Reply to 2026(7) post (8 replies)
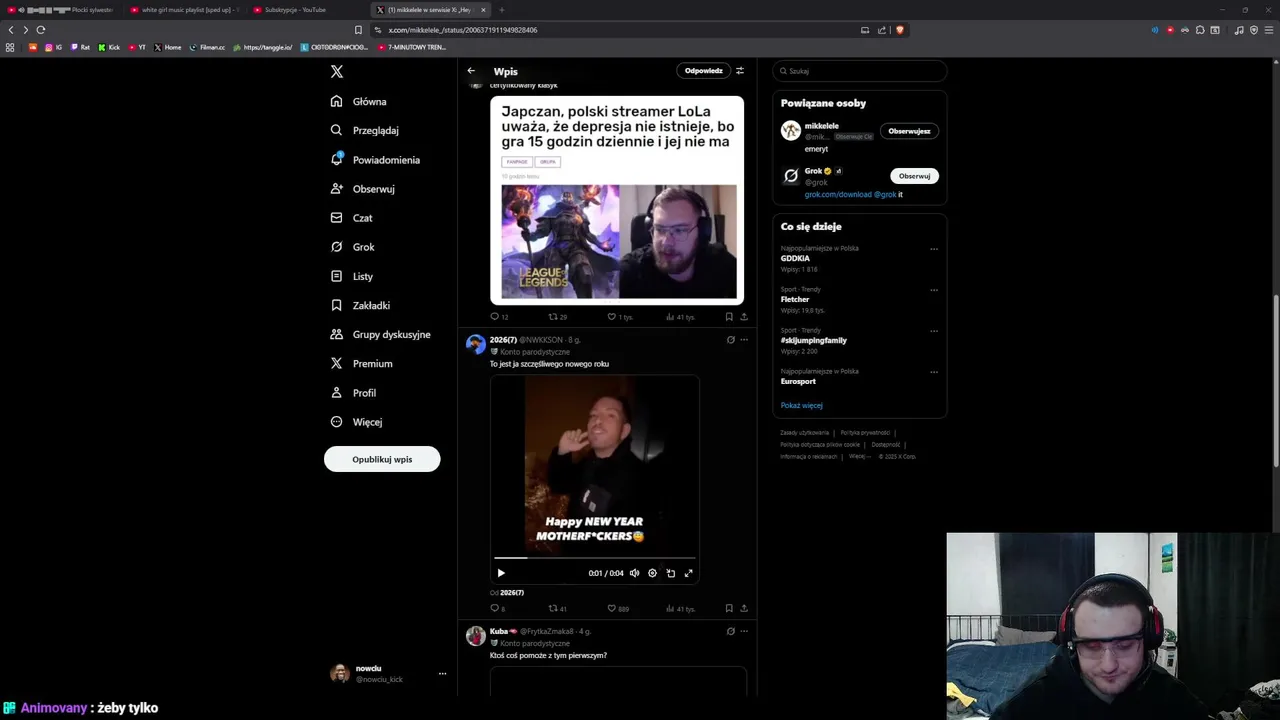This screenshot has height=720, width=1280. point(498,608)
